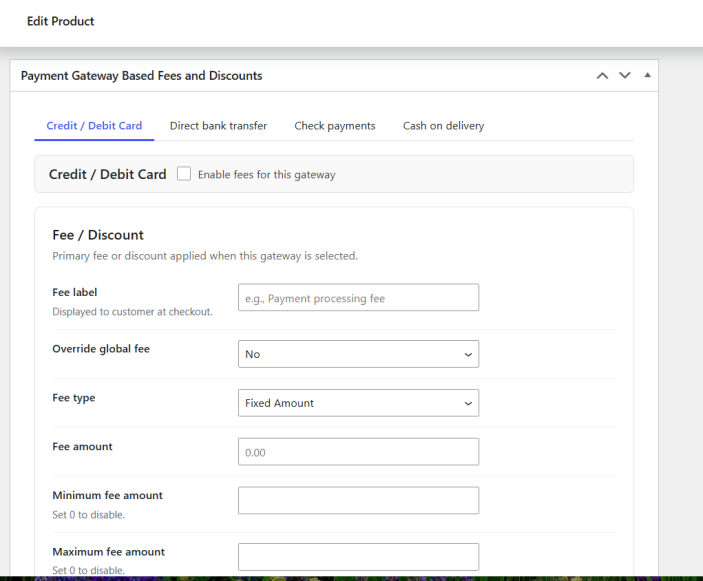703x581 pixels.
Task: Click 'Enable fees for this gateway' label
Action: 267,175
